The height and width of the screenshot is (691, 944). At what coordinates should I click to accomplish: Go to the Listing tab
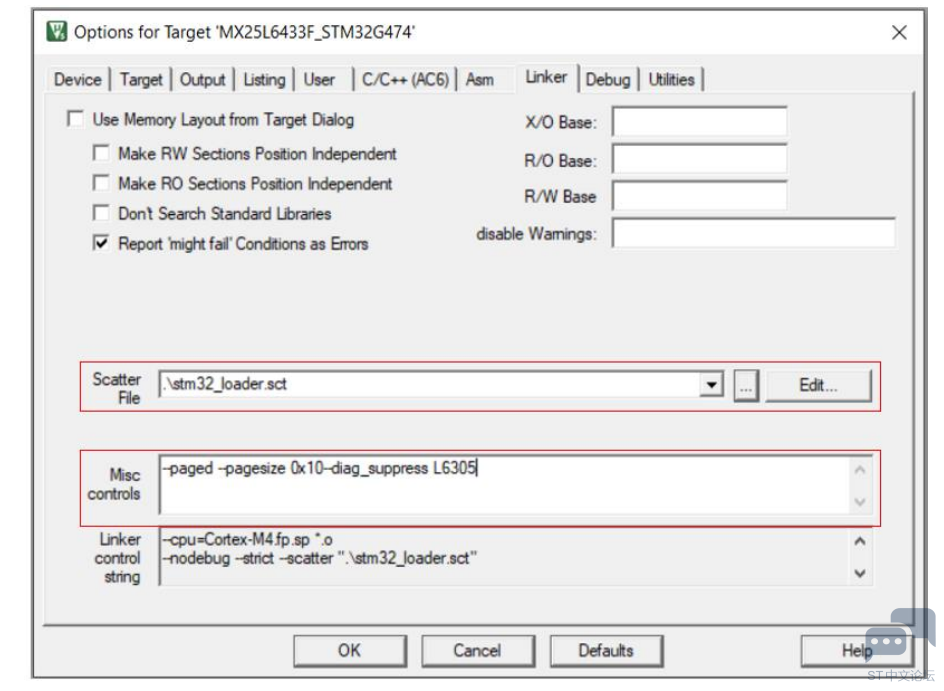tap(264, 79)
